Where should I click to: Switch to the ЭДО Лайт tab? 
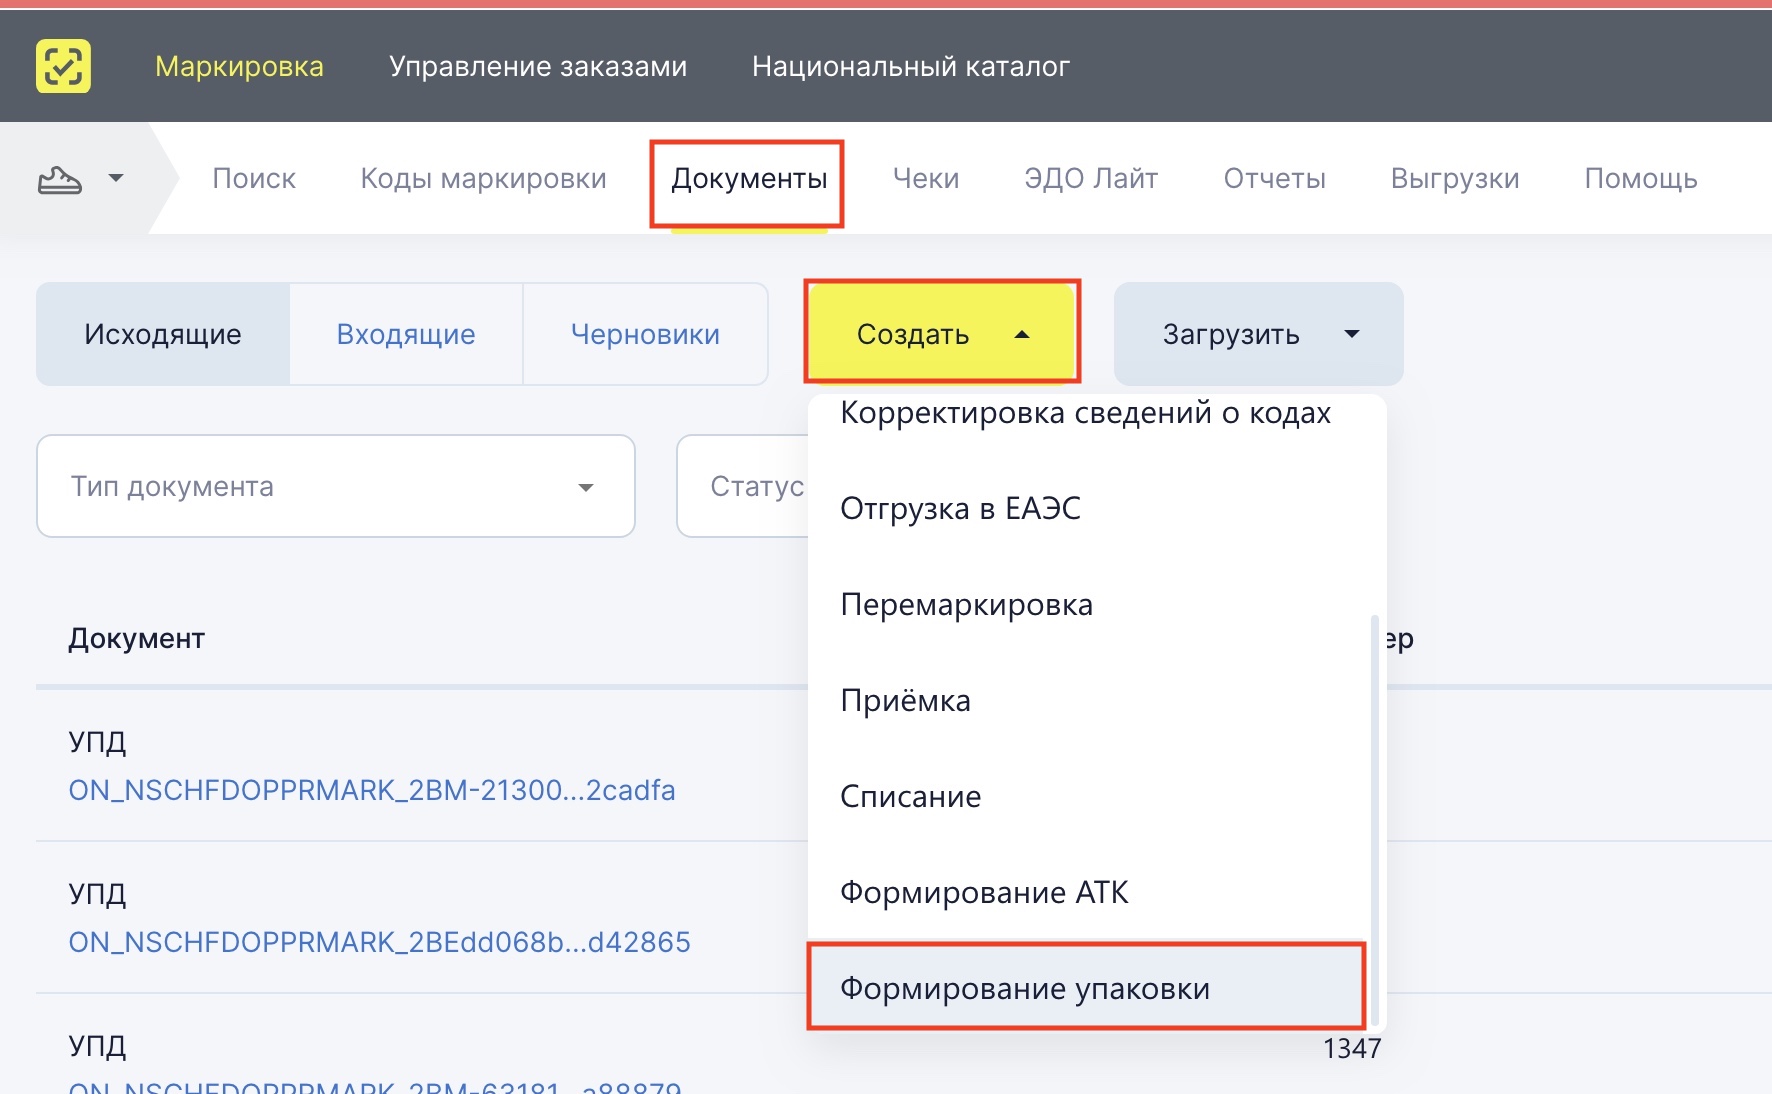click(x=1091, y=178)
